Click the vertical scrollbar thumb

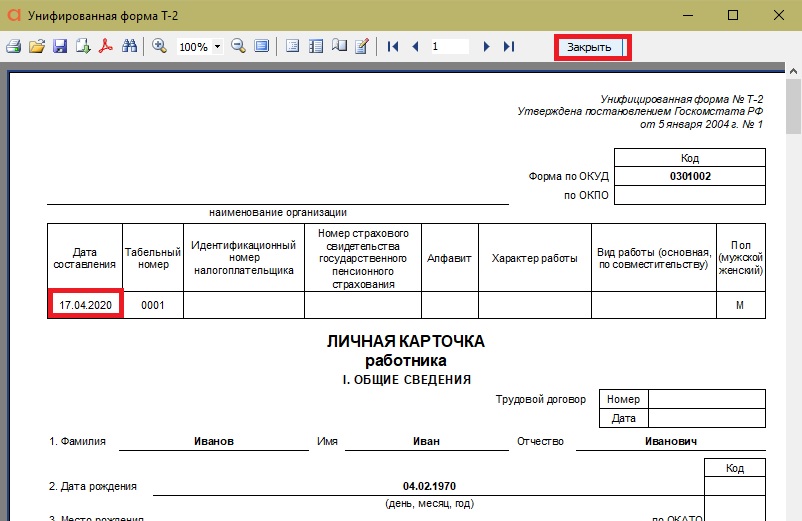(x=793, y=106)
